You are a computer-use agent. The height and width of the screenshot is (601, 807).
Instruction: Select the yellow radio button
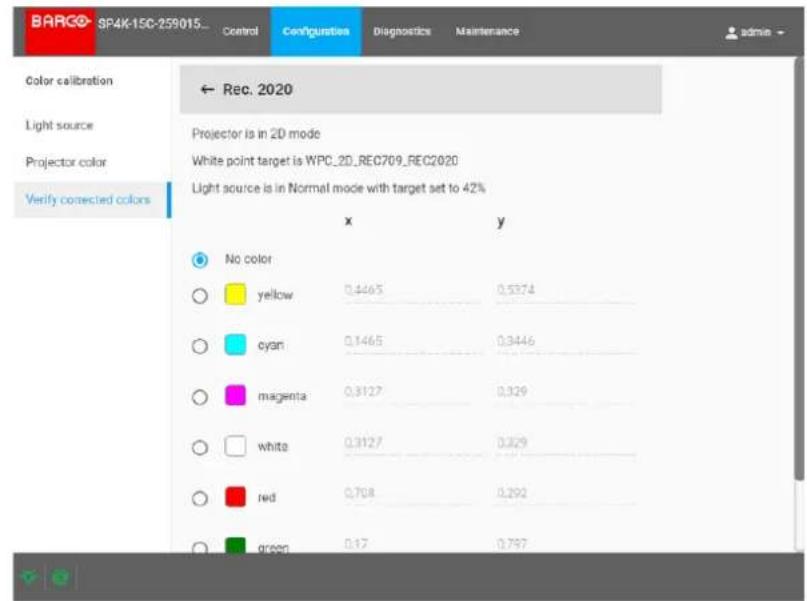(200, 296)
